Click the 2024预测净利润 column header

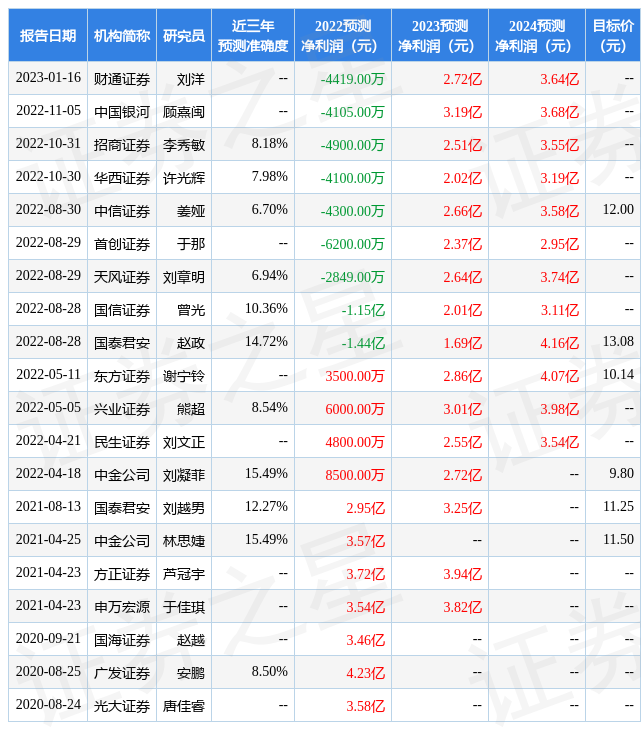coord(537,35)
